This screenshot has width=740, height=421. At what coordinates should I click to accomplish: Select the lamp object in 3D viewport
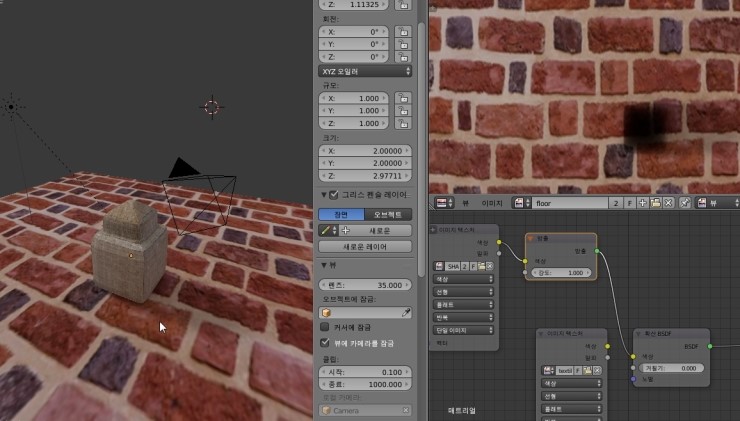11,107
